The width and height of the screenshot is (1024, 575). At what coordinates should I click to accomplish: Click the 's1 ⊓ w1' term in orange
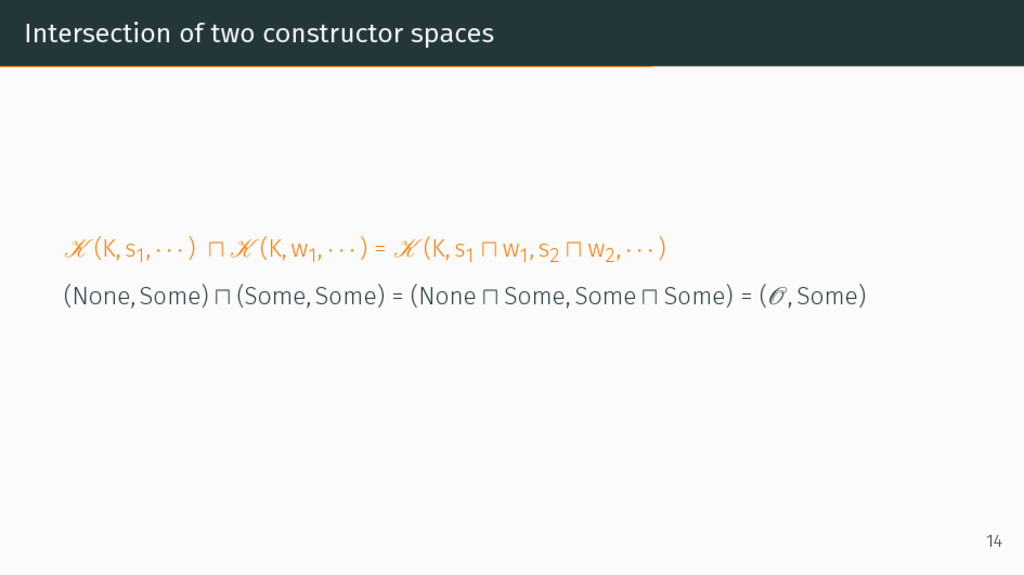point(494,250)
